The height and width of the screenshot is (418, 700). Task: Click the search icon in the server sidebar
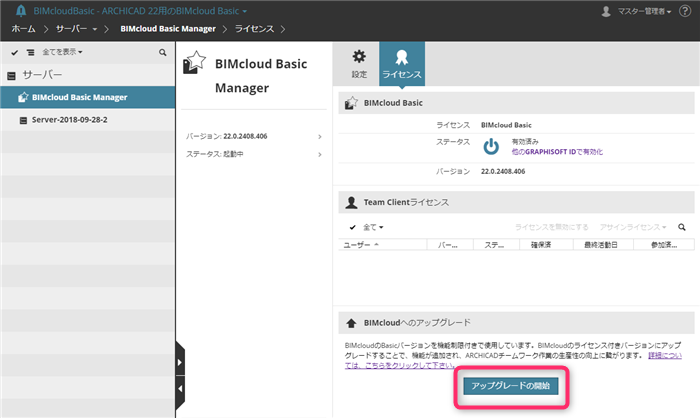(162, 52)
